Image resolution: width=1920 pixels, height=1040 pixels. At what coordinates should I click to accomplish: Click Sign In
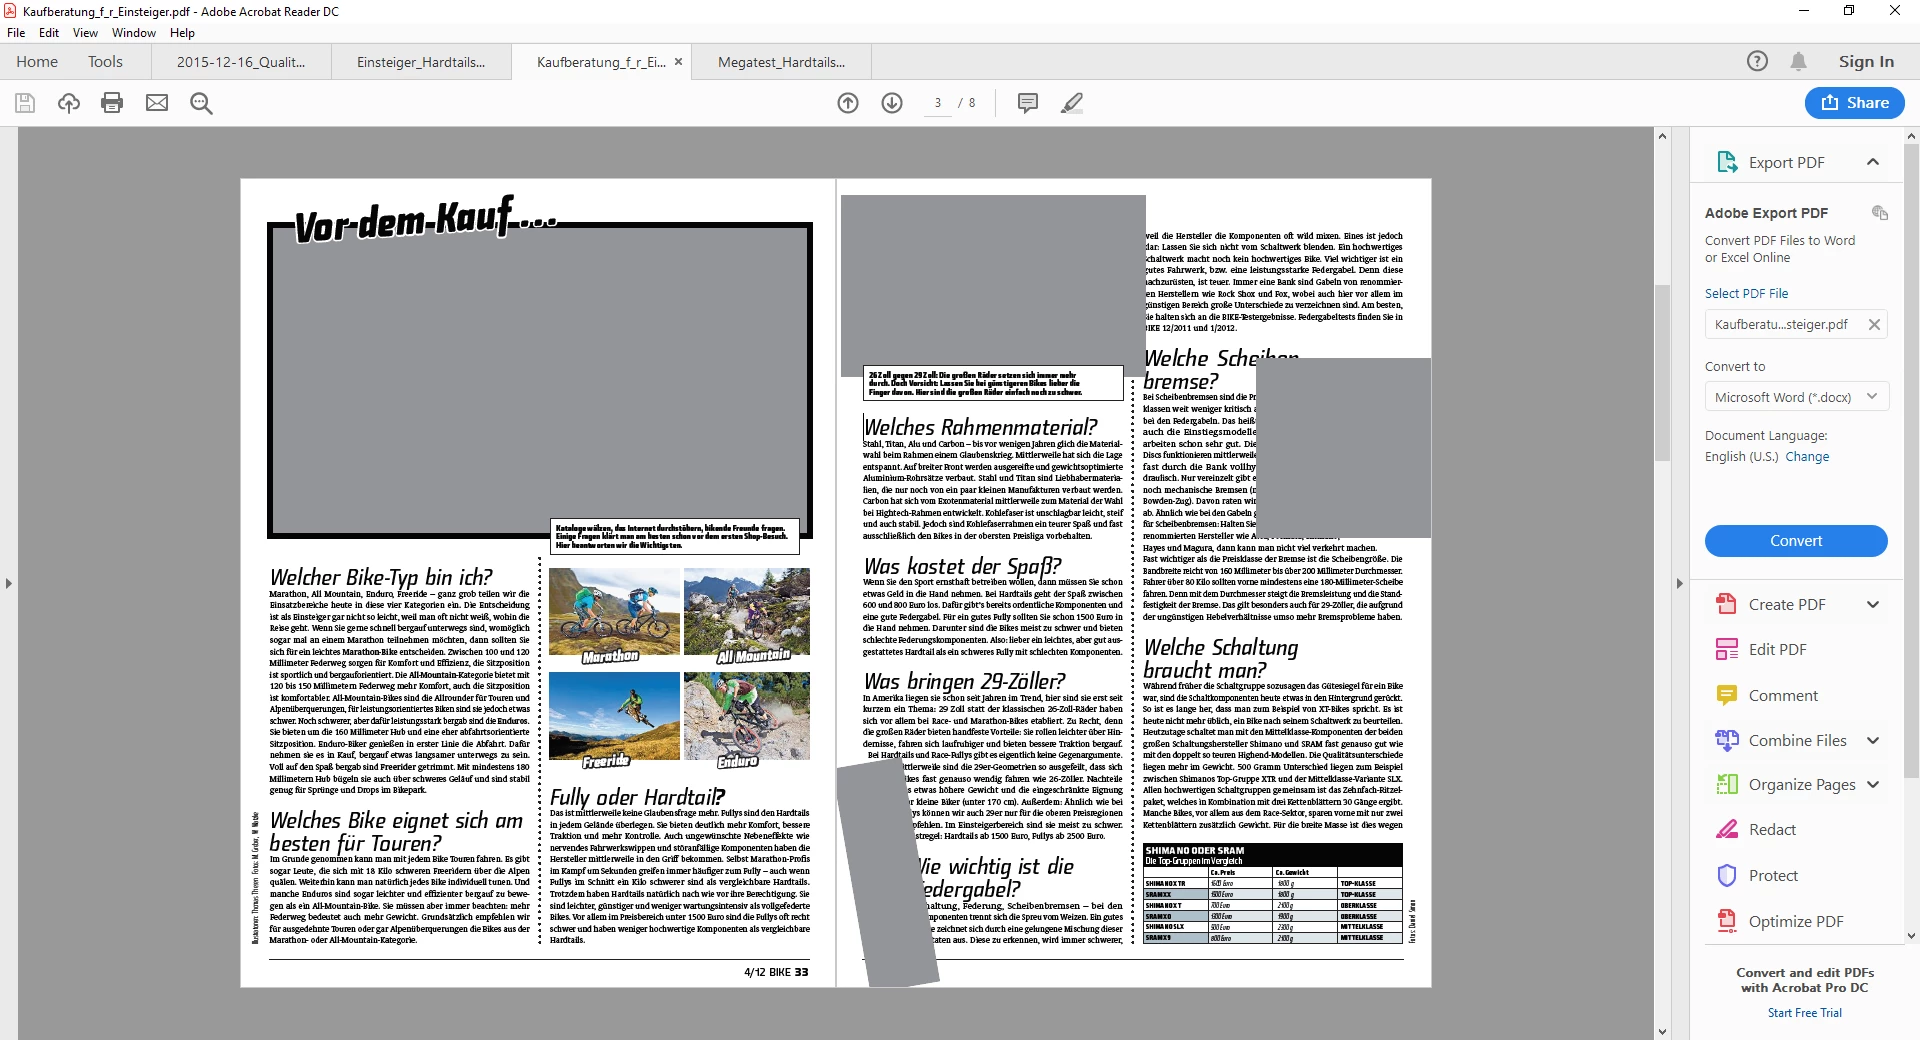[x=1866, y=61]
